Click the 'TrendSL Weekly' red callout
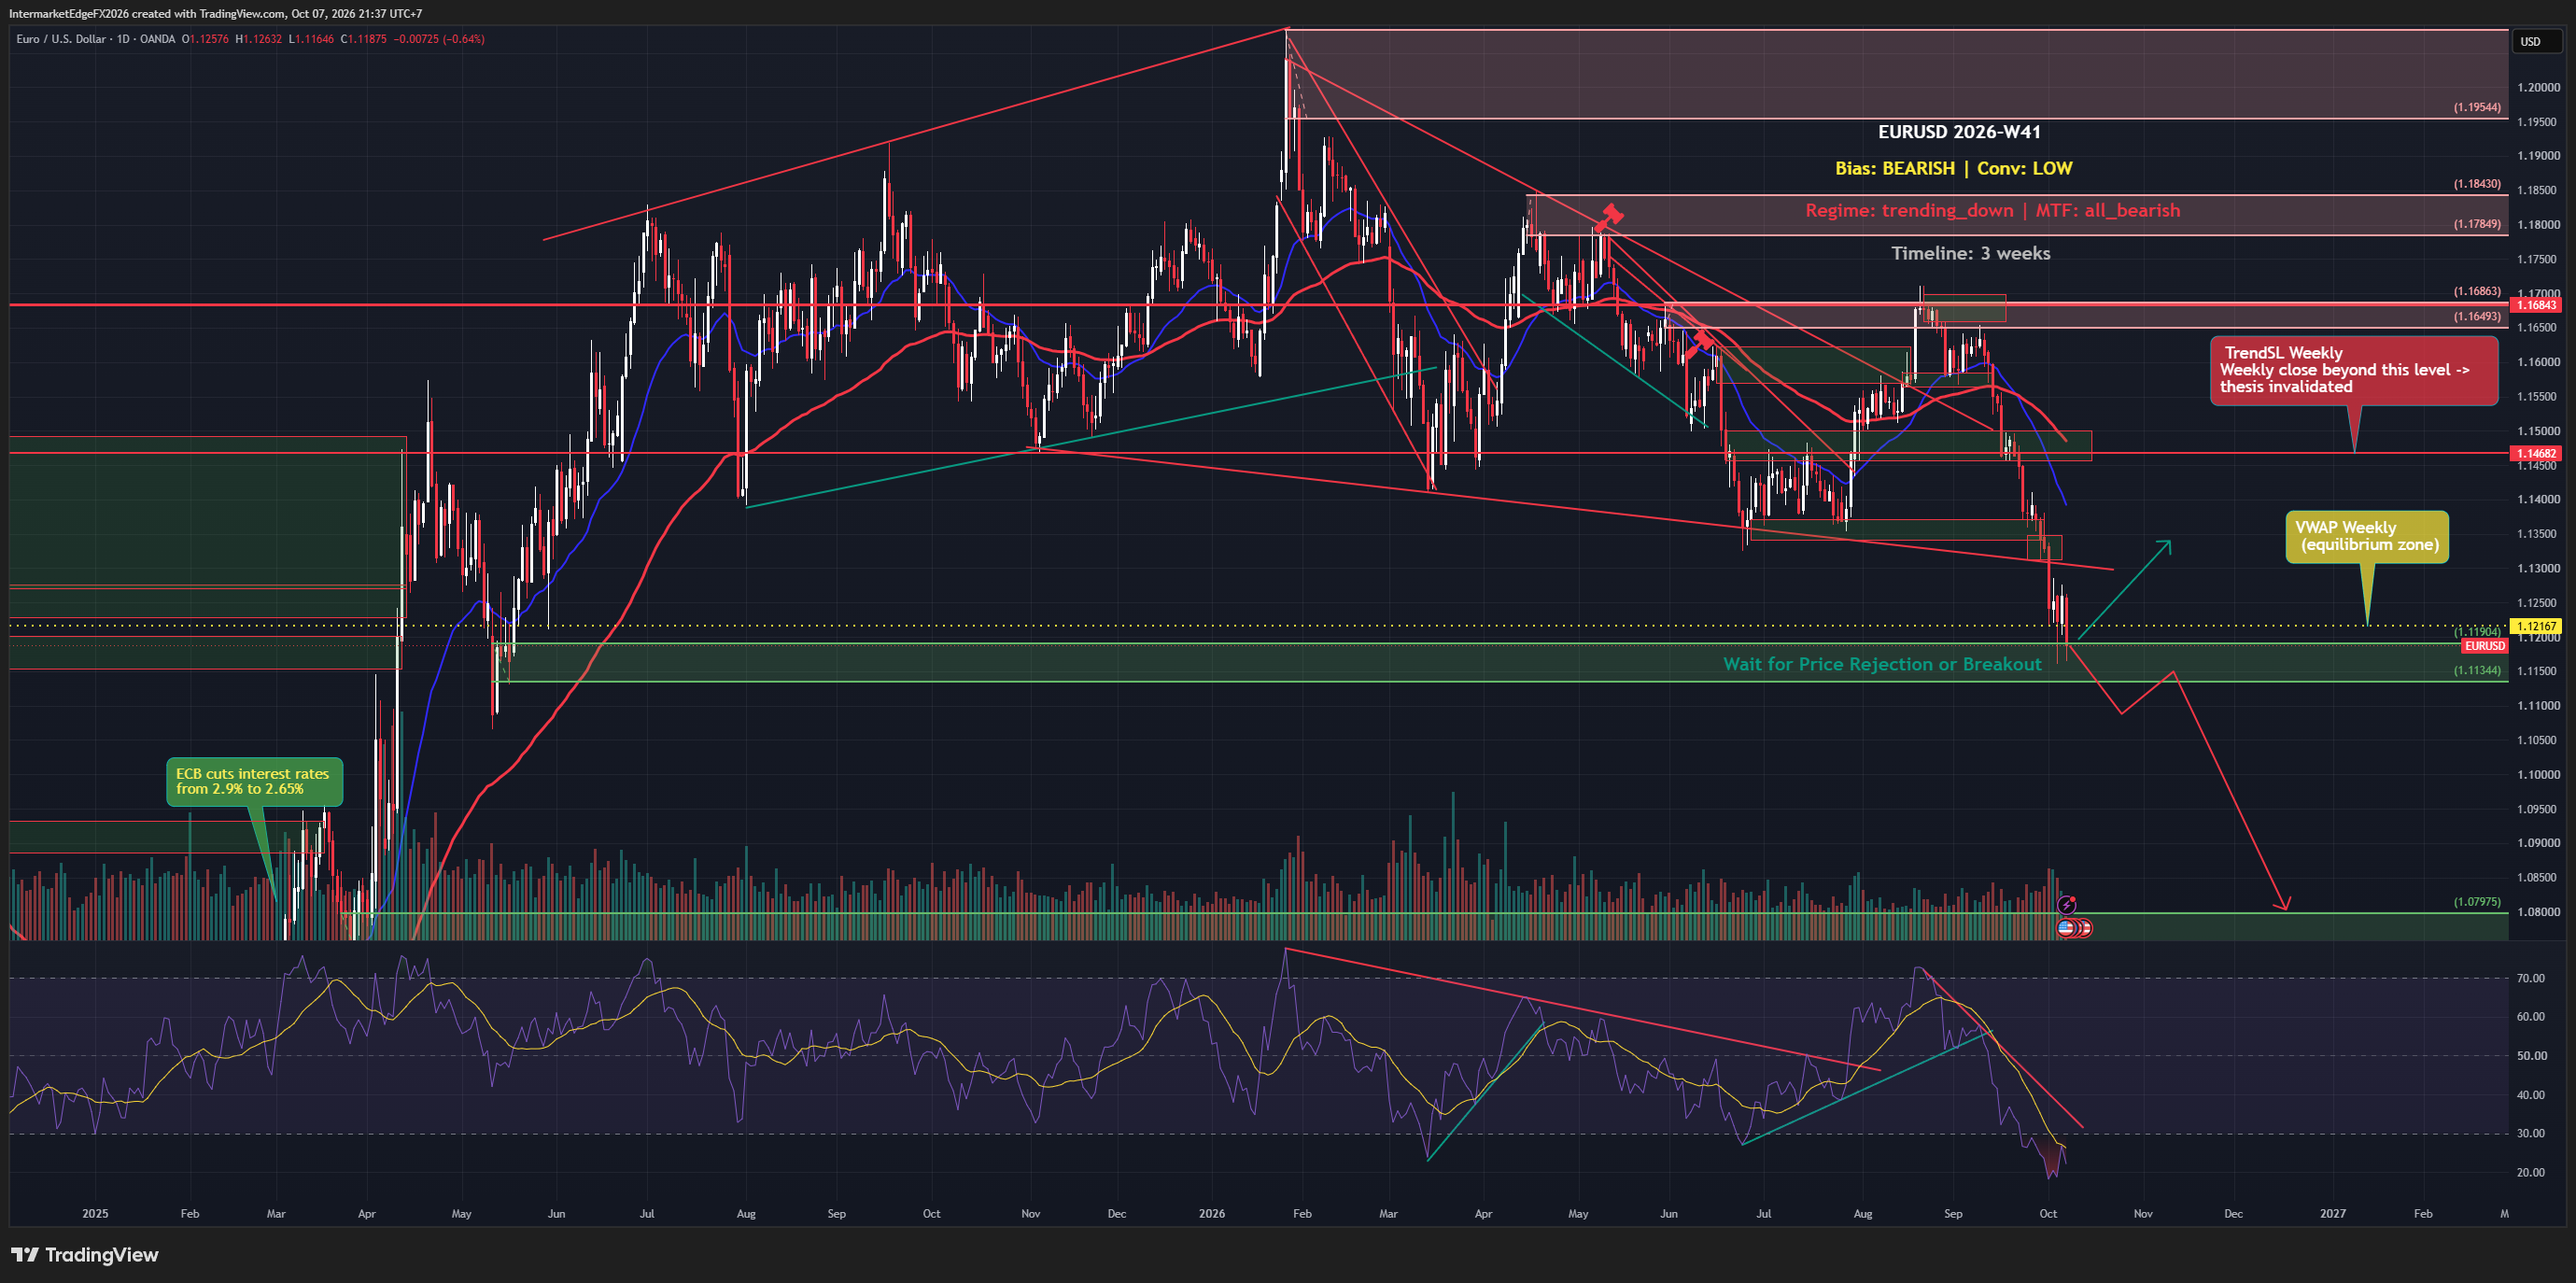This screenshot has width=2576, height=1283. [x=2353, y=370]
